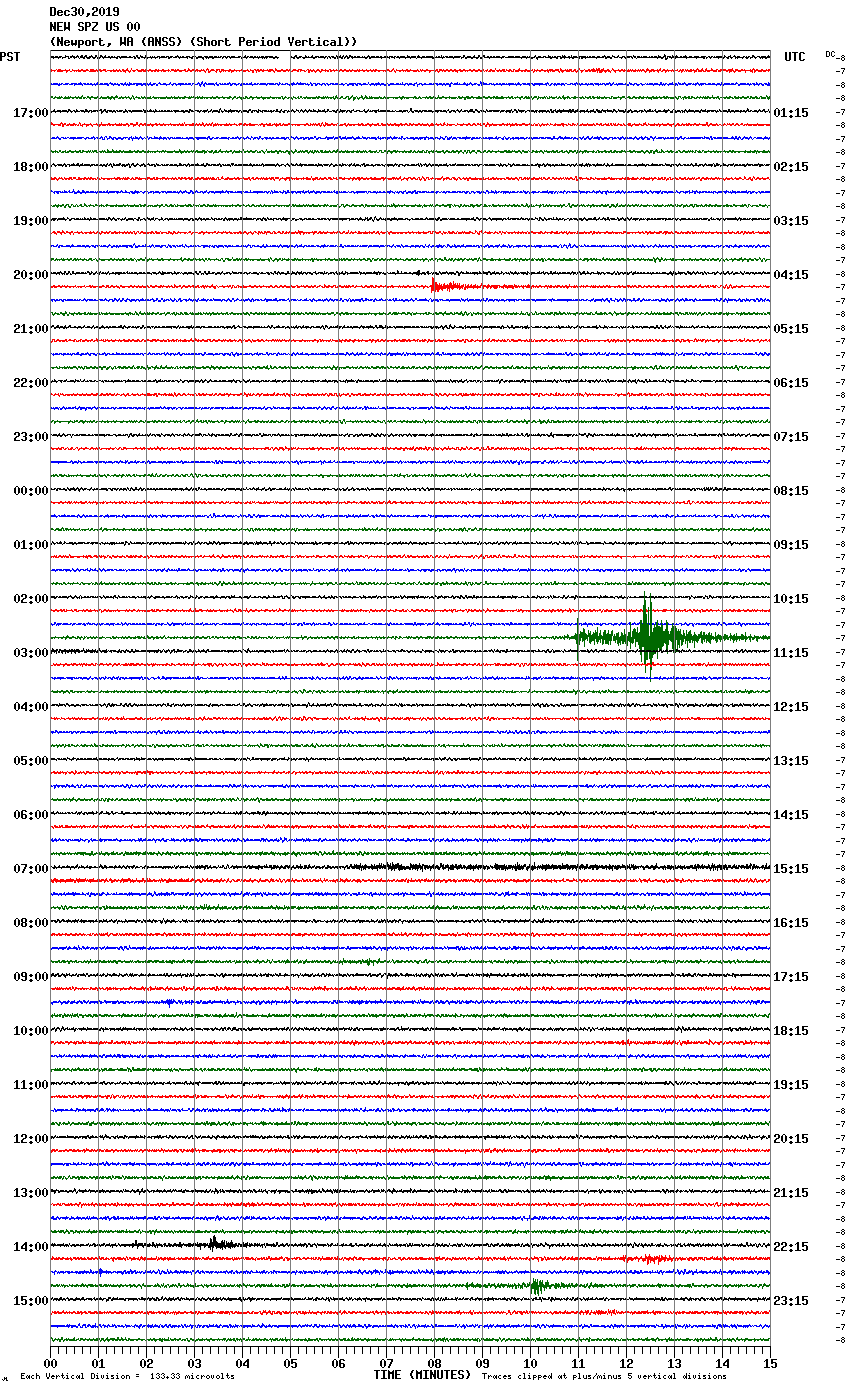Viewport: 850px width, 1390px height.
Task: Select the 07:00 PST time label
Action: (30, 869)
